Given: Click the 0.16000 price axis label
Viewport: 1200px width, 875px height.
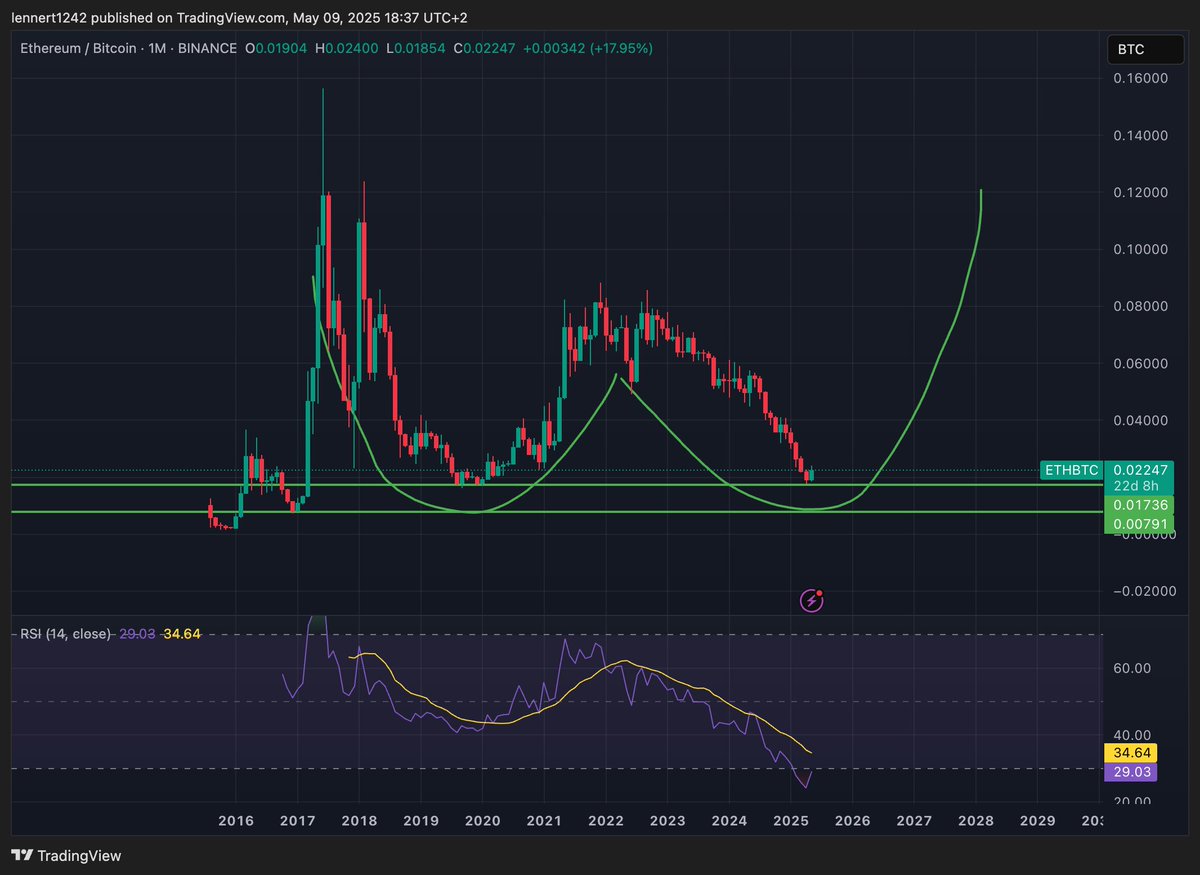Looking at the screenshot, I should tap(1140, 78).
